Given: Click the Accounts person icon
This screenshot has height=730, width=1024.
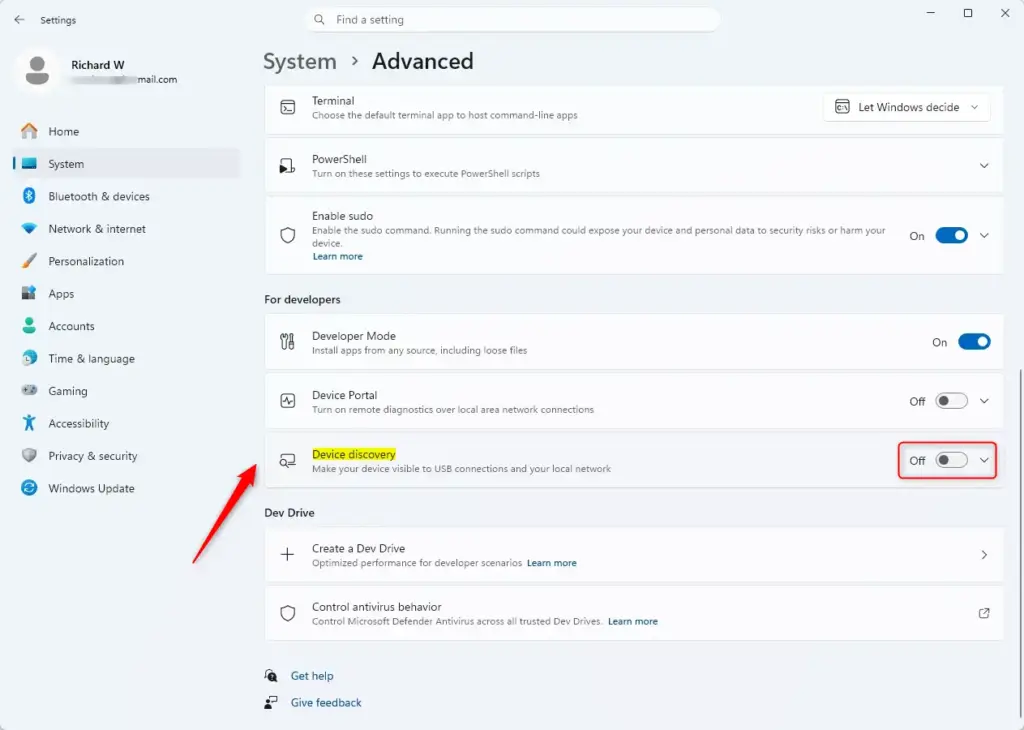Looking at the screenshot, I should [29, 325].
